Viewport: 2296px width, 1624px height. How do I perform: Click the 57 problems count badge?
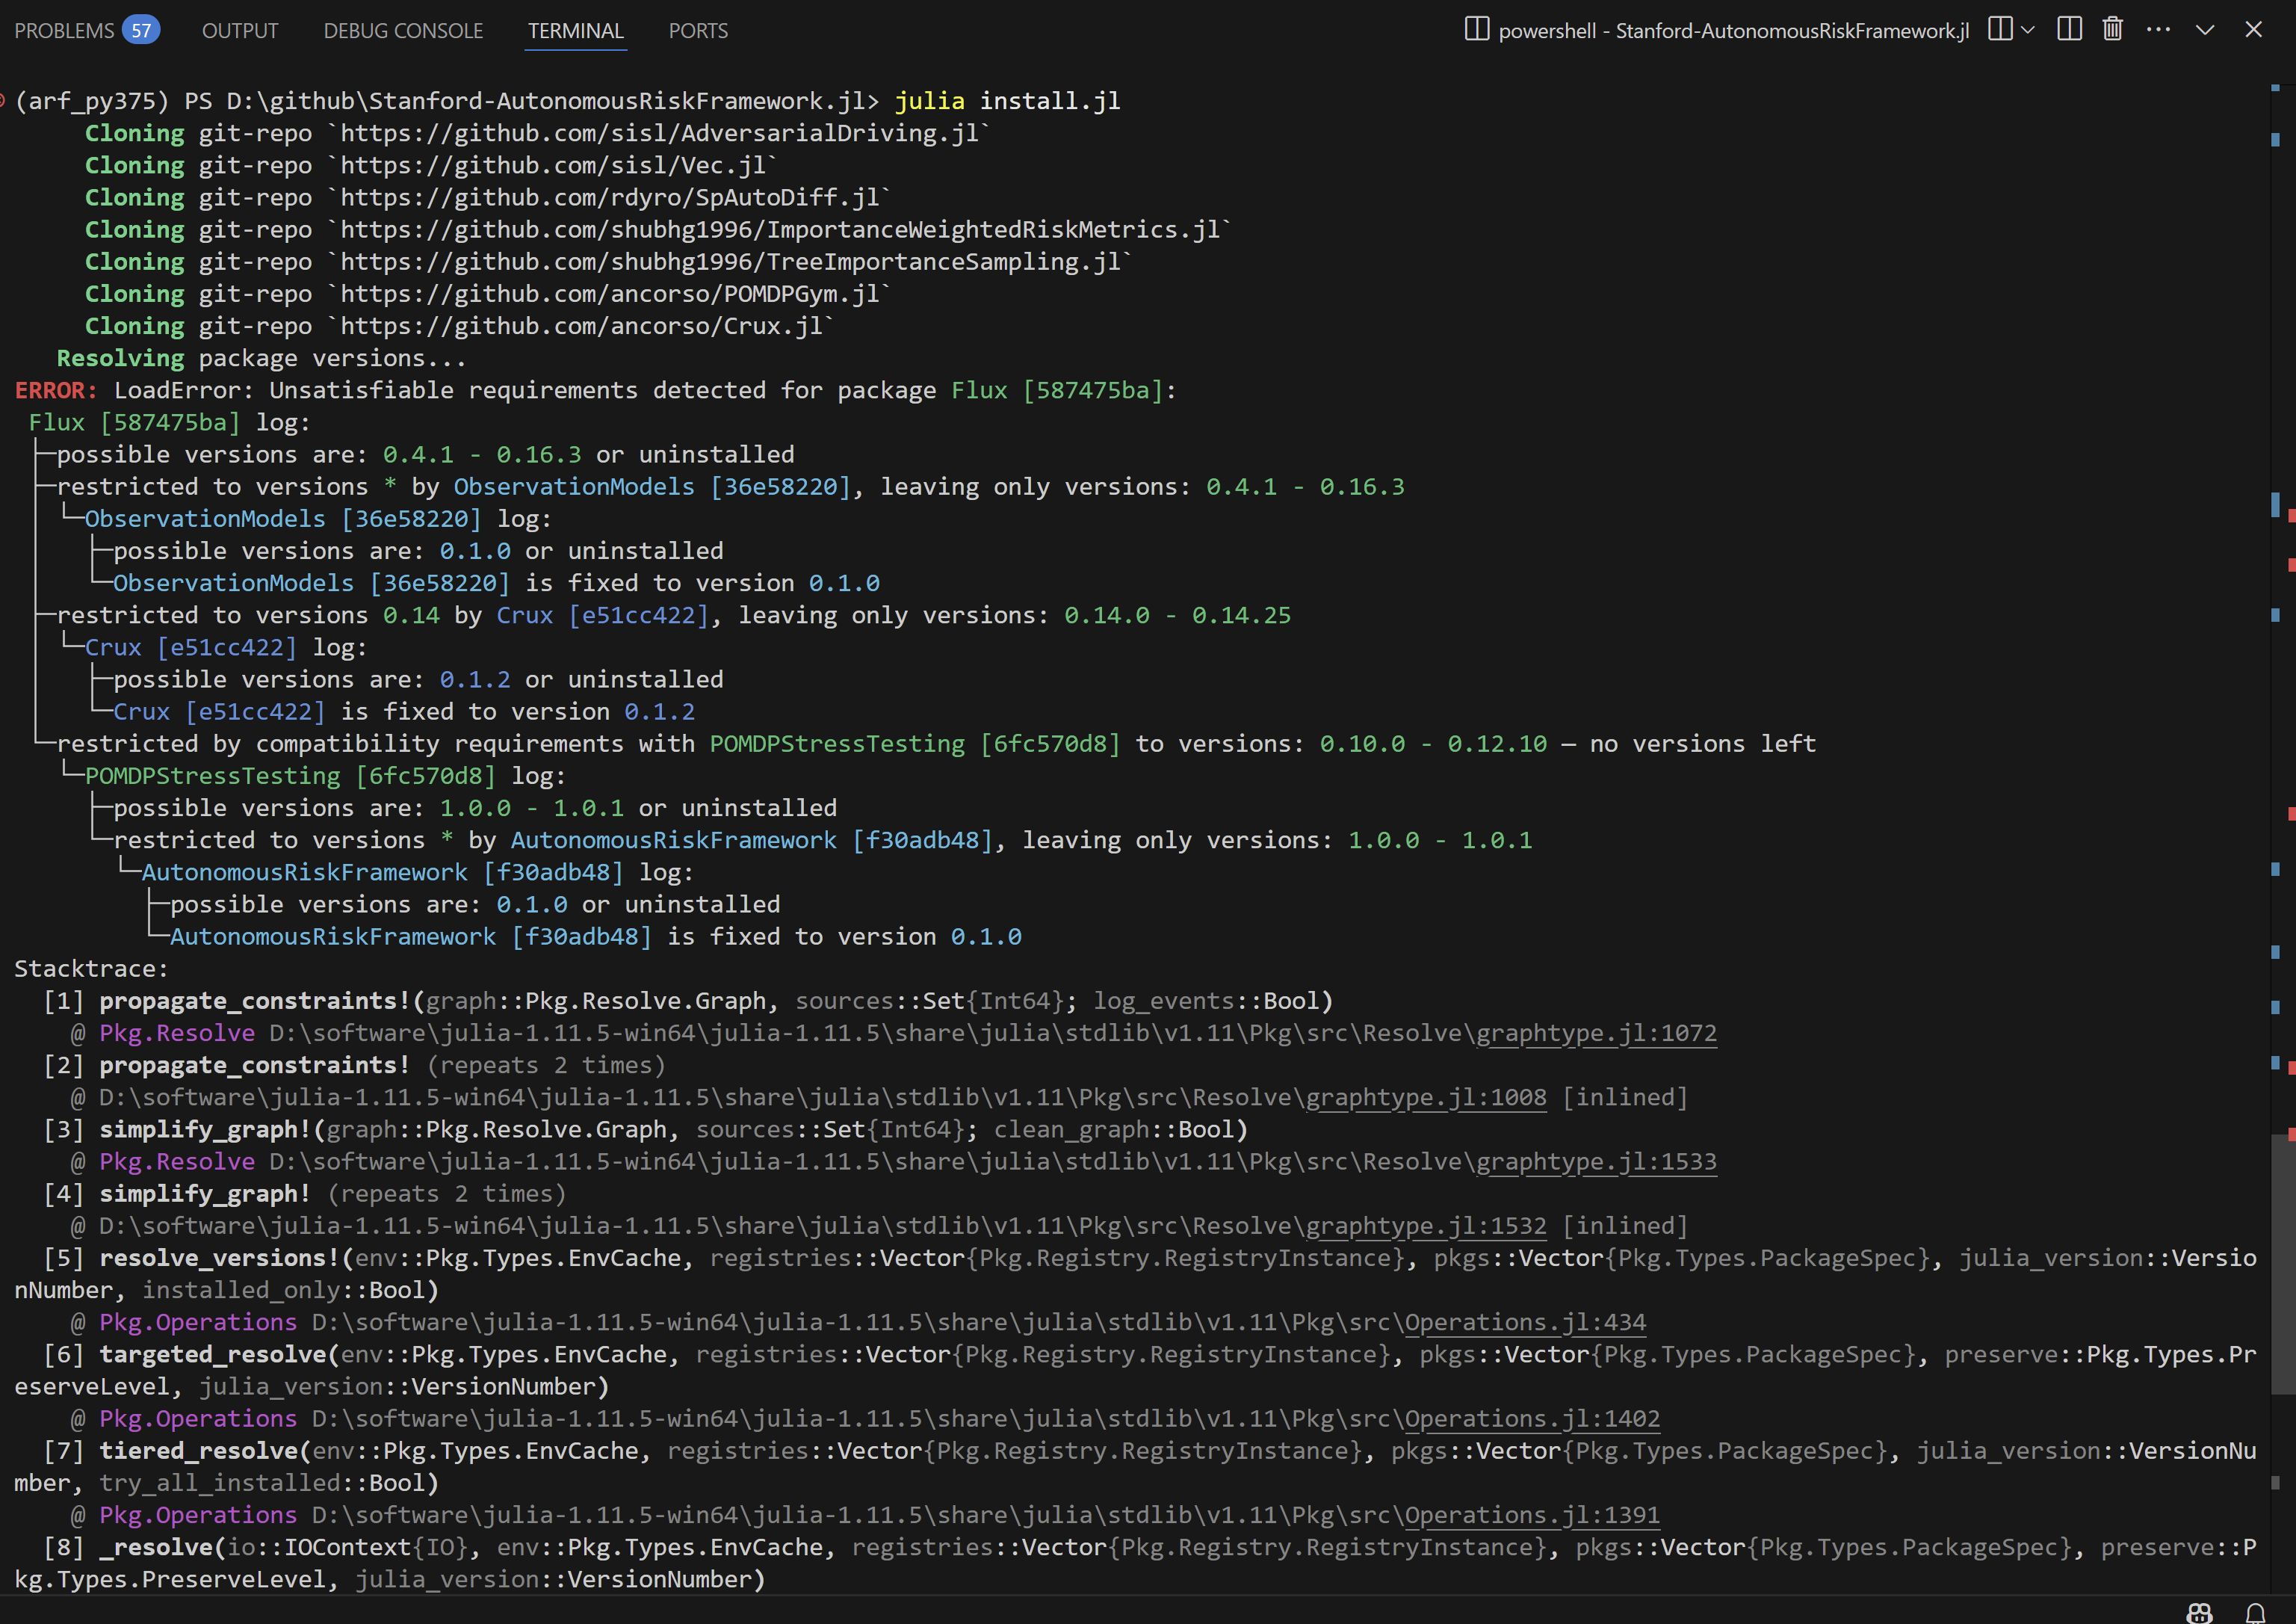coord(141,31)
